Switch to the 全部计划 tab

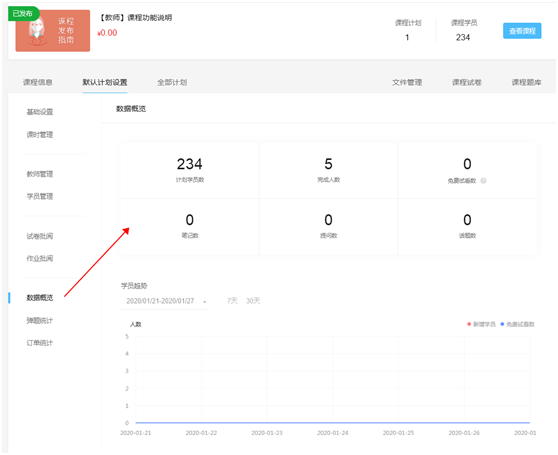[x=172, y=83]
